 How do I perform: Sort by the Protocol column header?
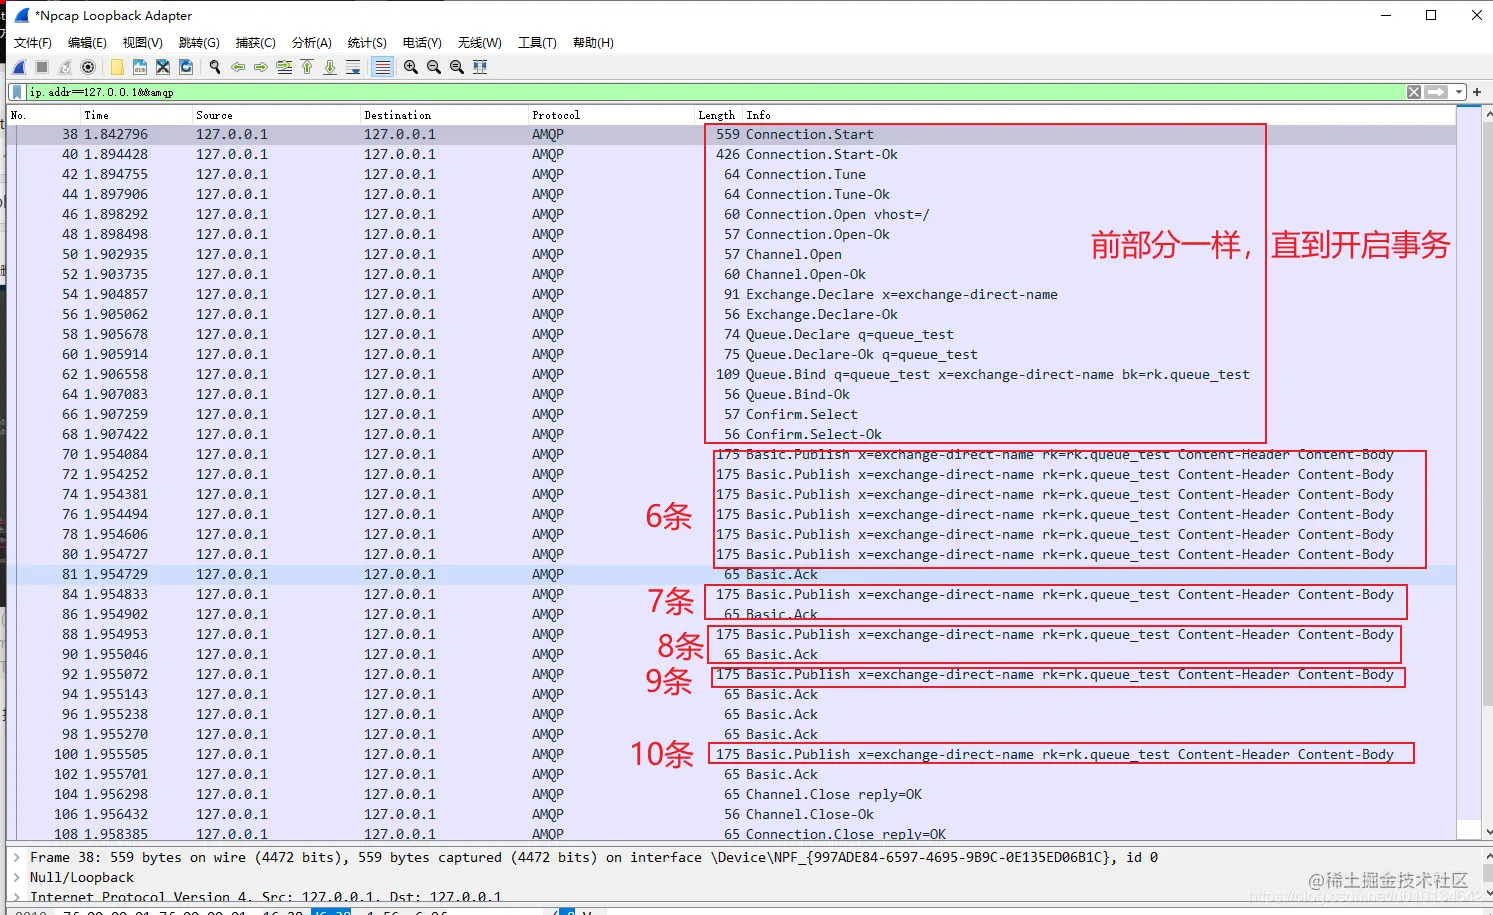(611, 115)
